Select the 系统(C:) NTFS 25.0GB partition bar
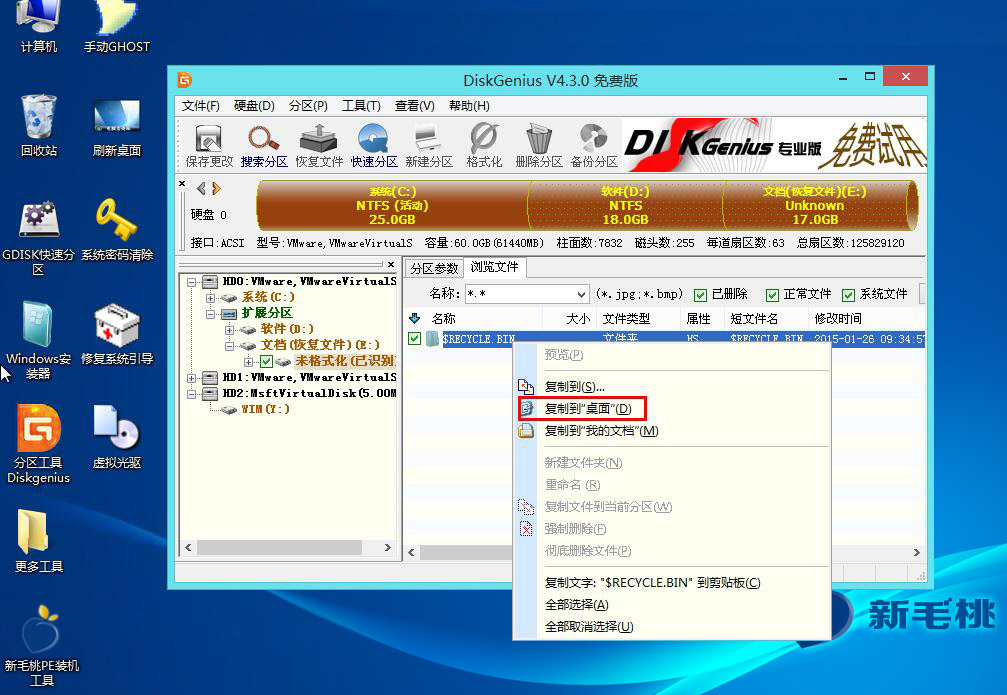The width and height of the screenshot is (1007, 695). 392,206
